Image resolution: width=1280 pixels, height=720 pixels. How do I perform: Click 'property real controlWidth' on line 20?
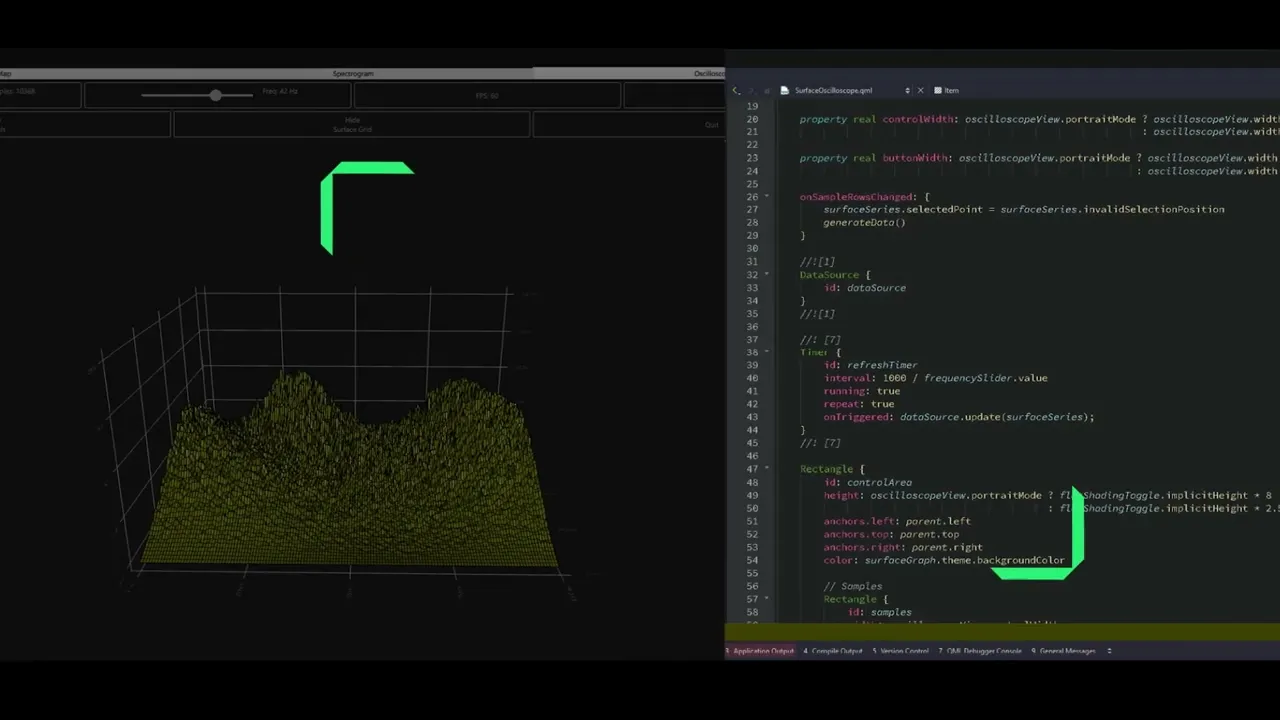click(877, 119)
